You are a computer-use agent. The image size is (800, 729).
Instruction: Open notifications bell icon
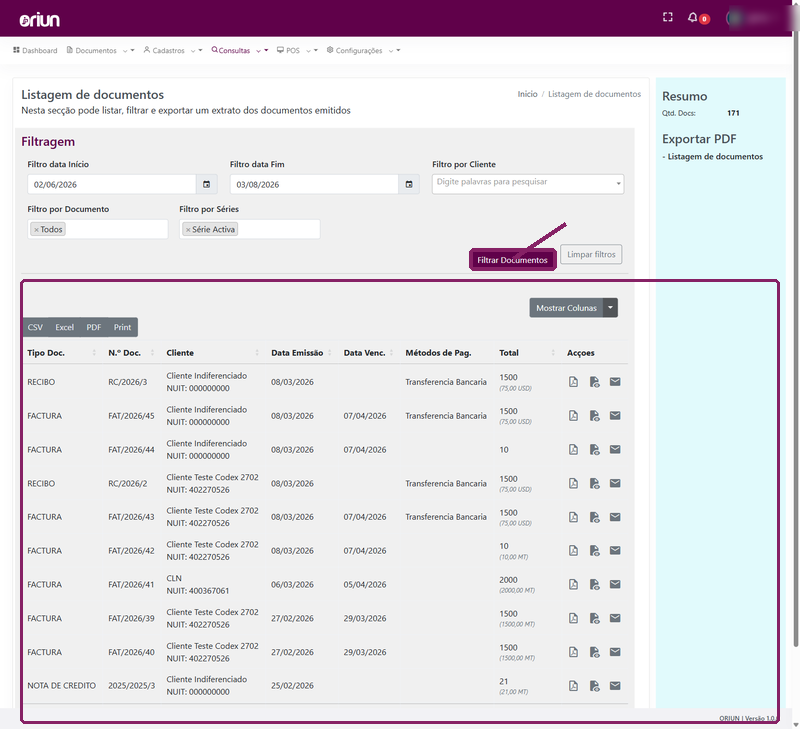coord(692,17)
